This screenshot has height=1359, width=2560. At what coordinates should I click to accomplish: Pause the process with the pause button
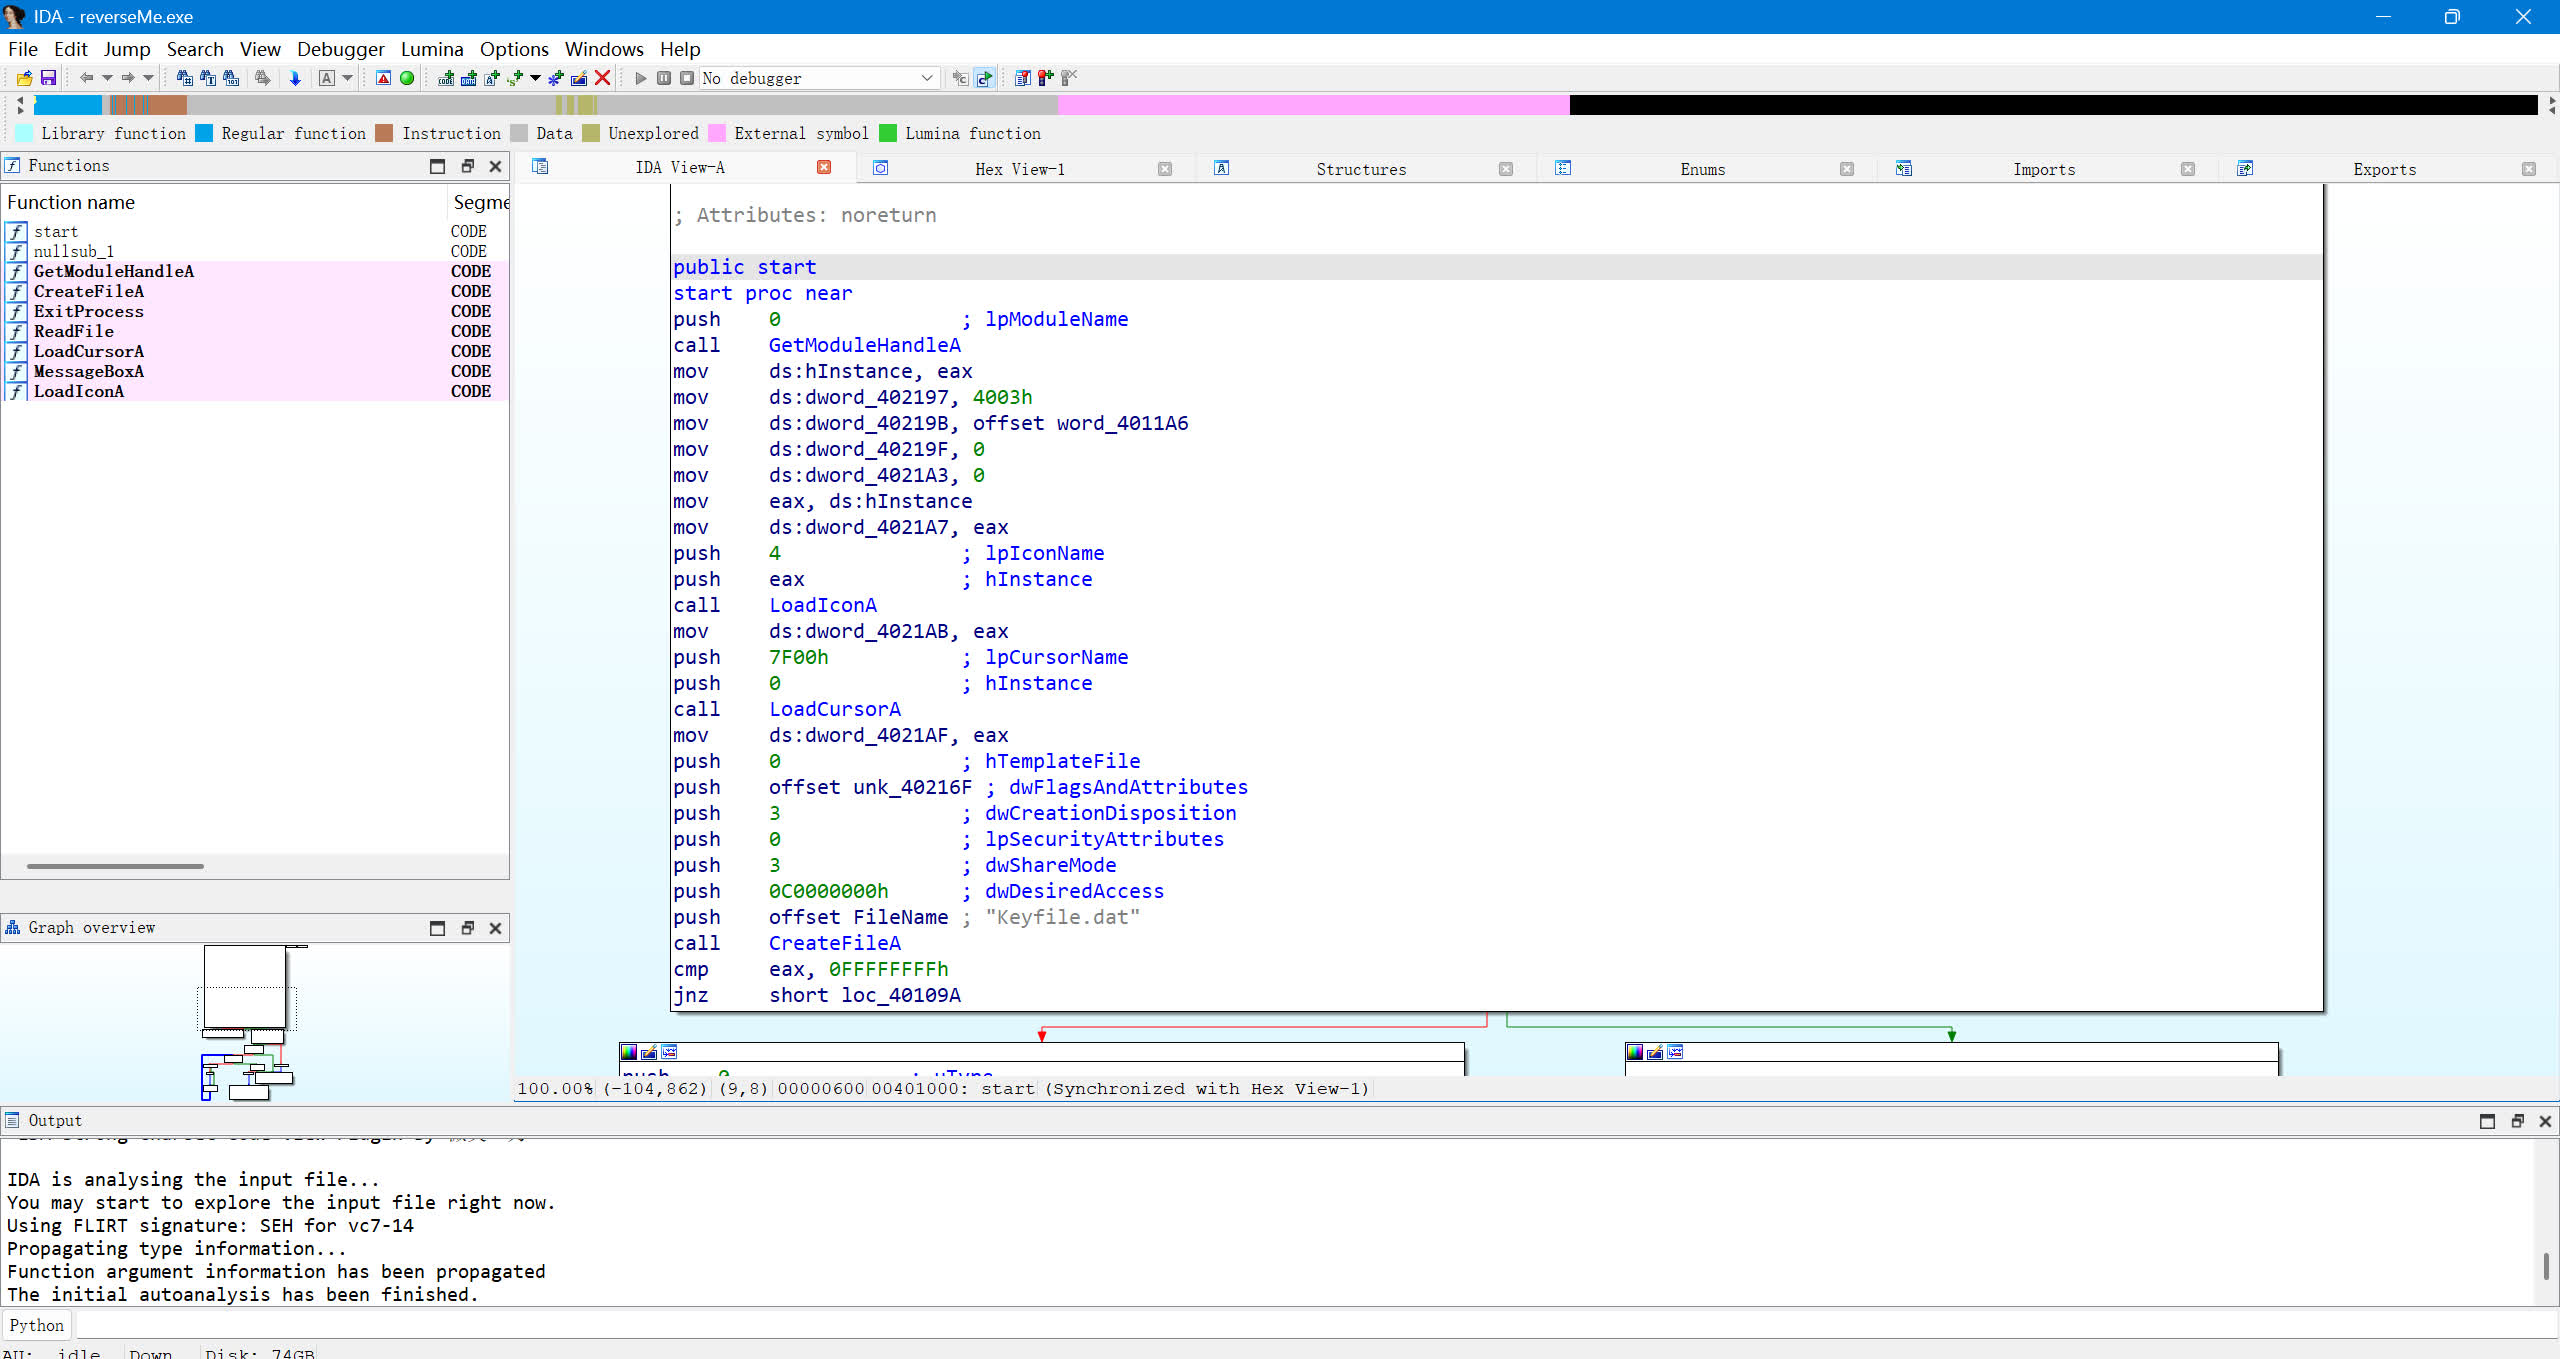tap(664, 78)
